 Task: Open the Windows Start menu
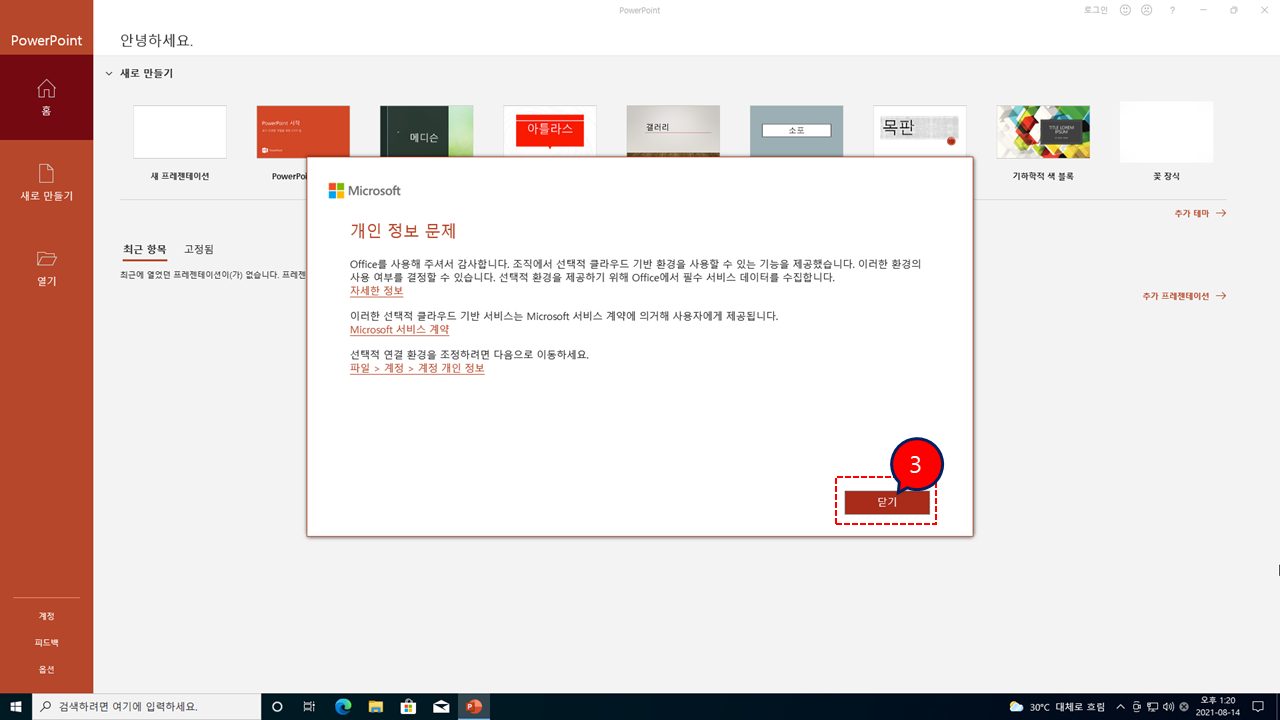[x=16, y=706]
